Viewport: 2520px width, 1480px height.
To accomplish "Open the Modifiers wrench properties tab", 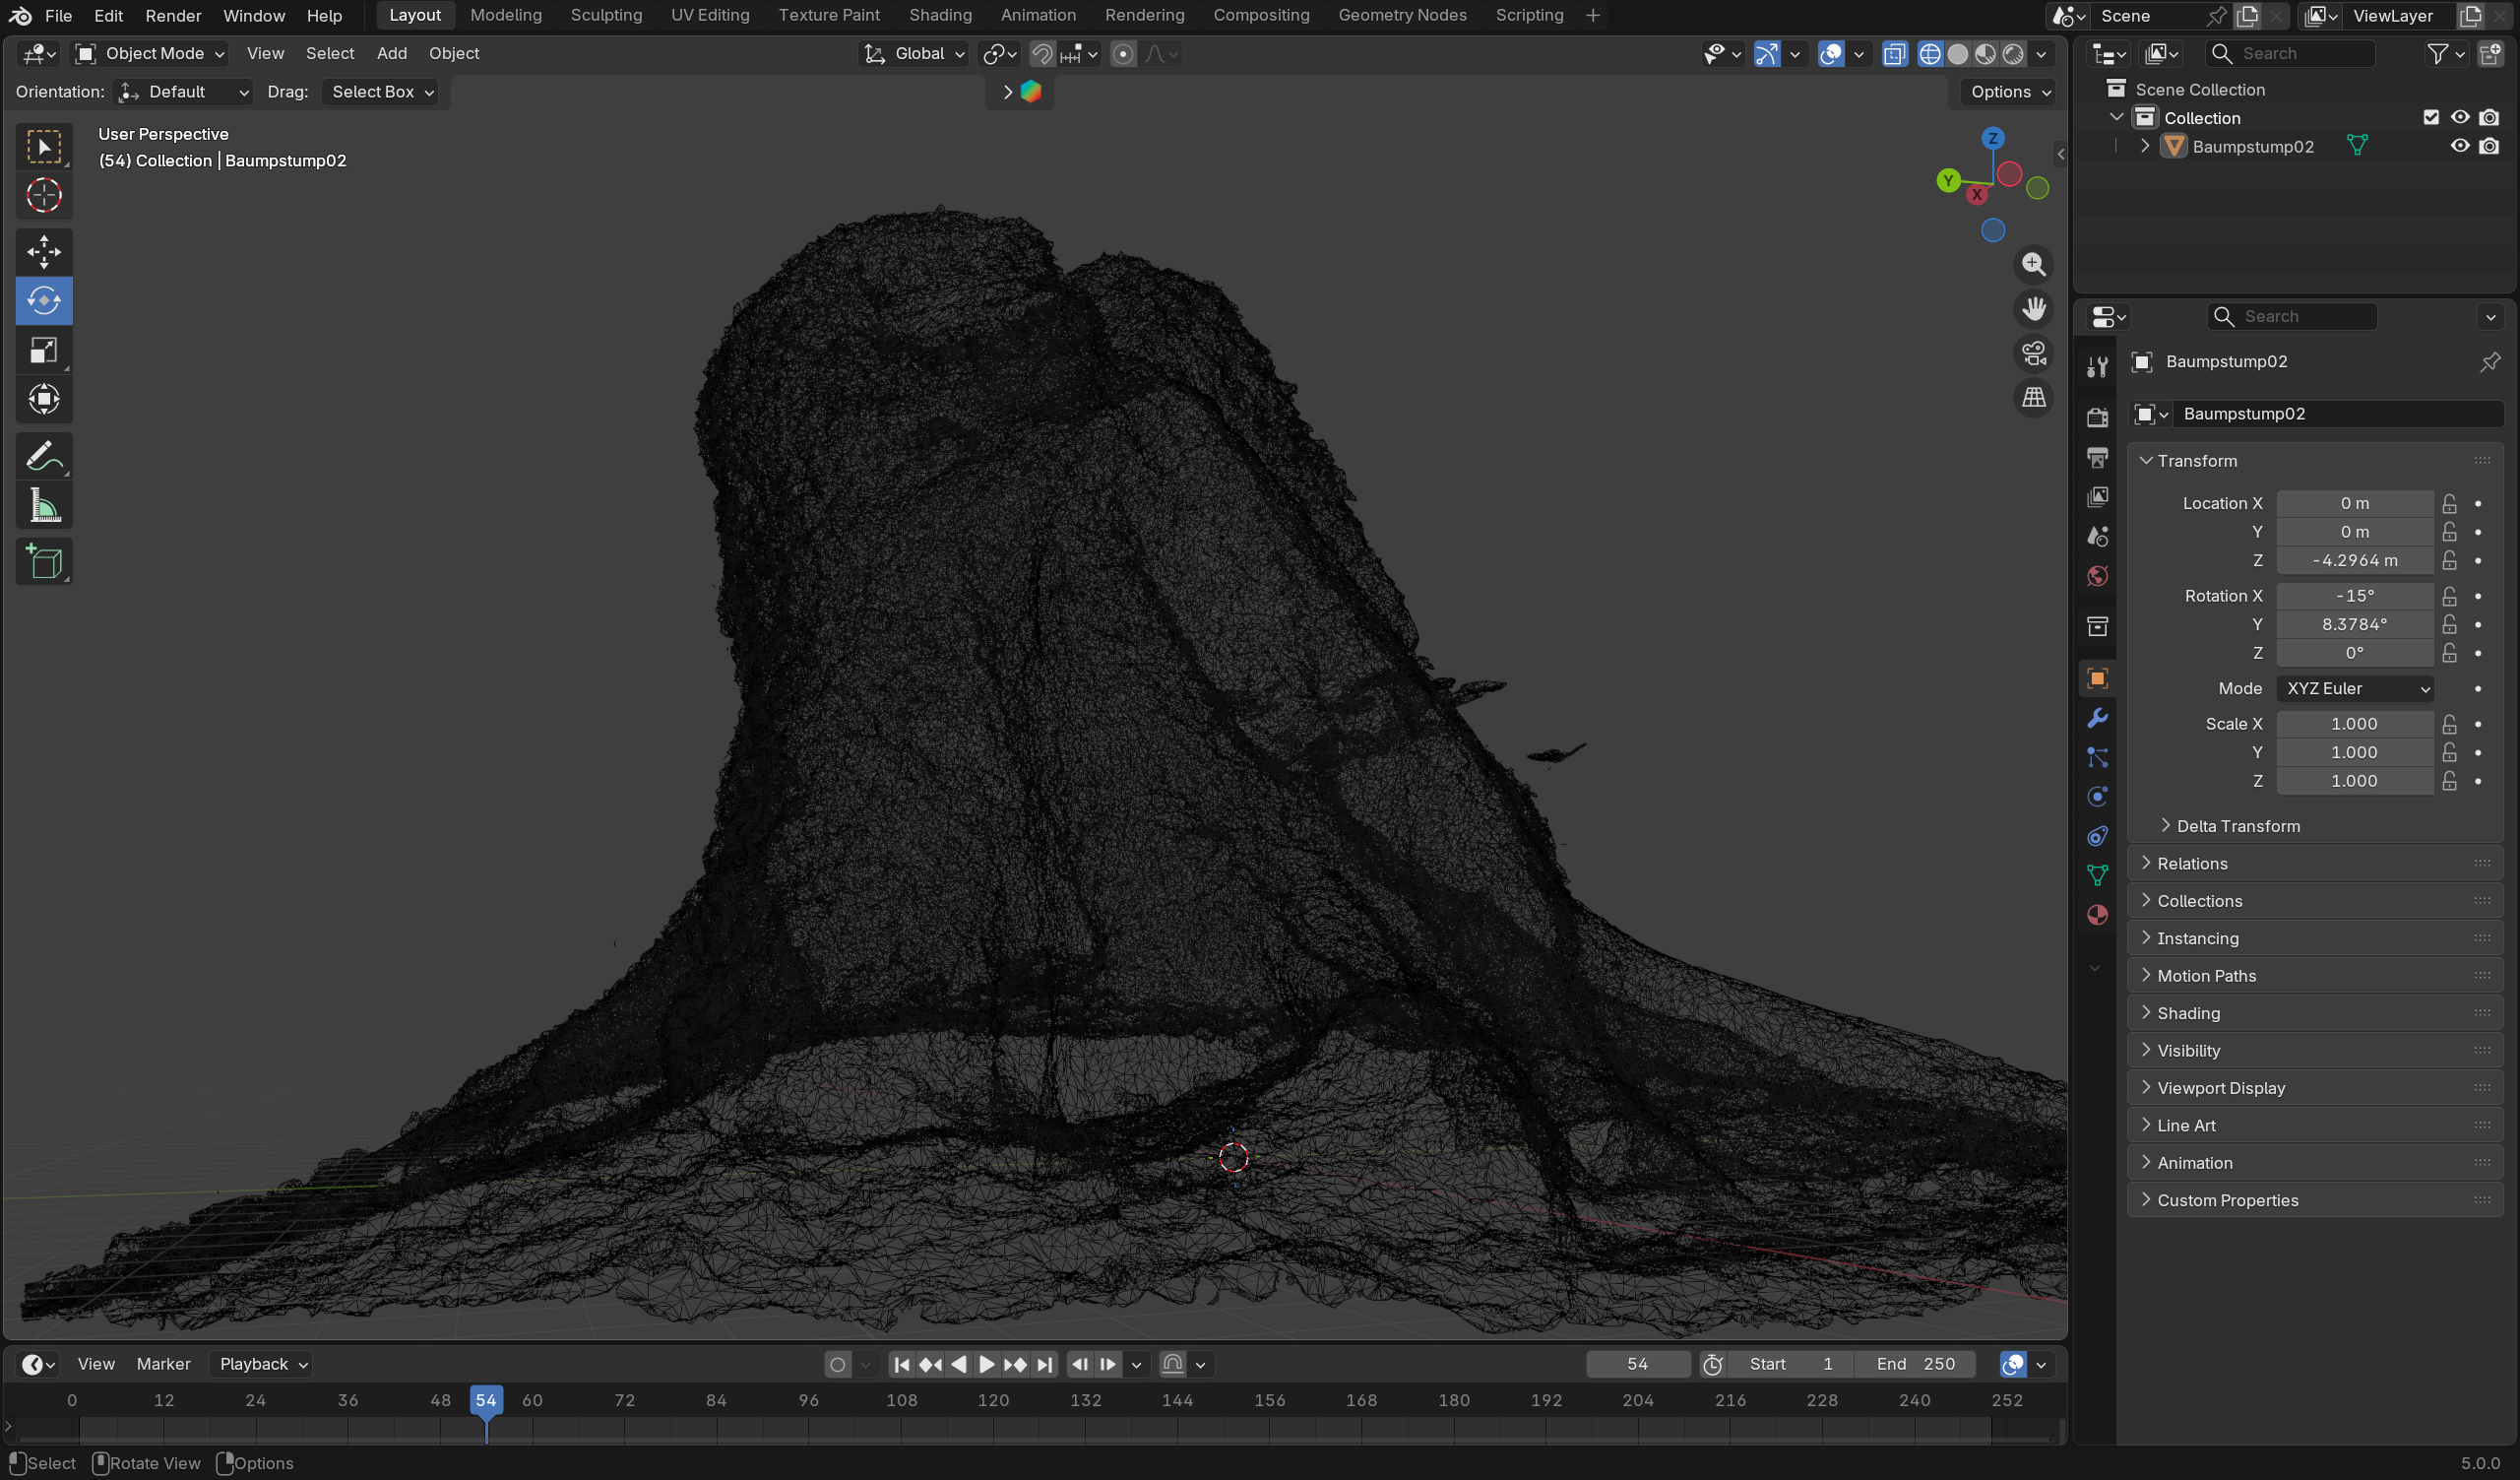I will click(x=2097, y=718).
